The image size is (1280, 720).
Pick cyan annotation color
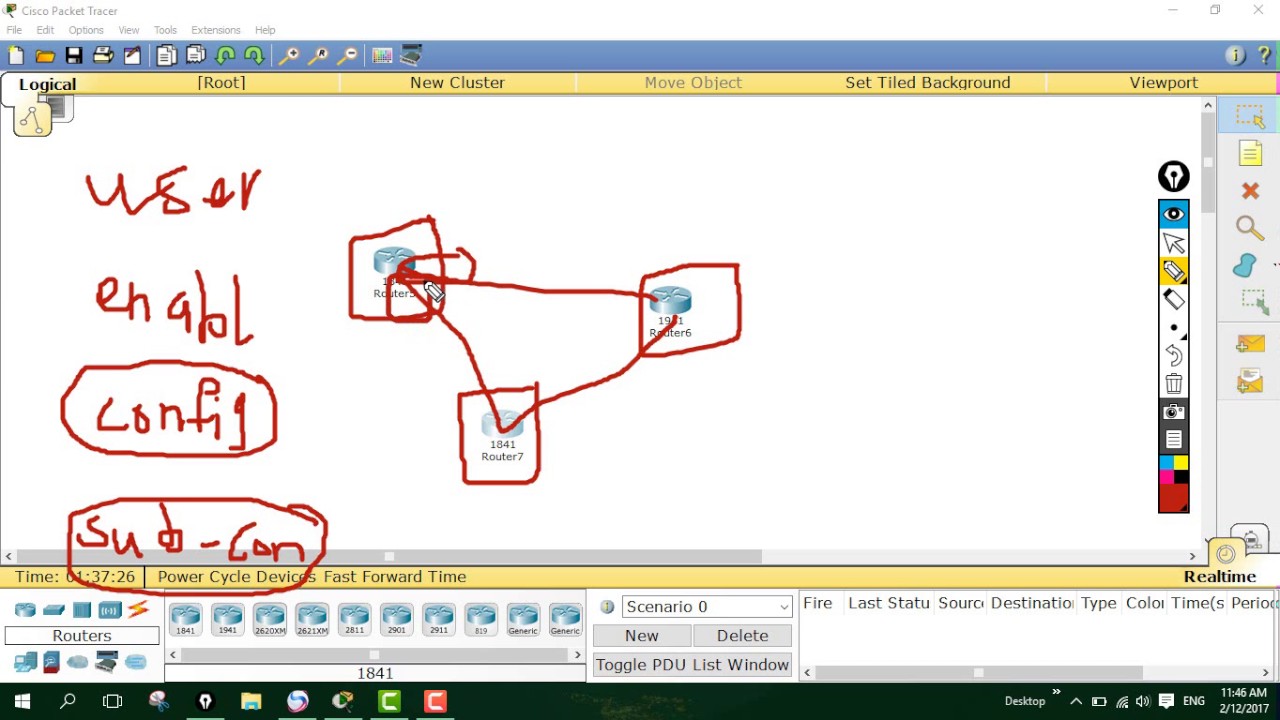click(x=1166, y=463)
